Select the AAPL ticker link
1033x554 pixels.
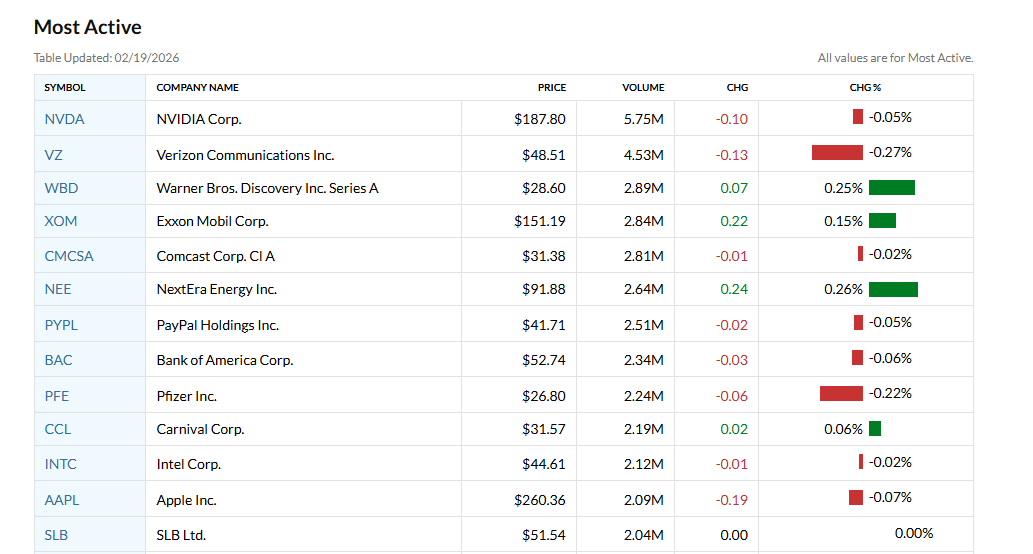[61, 500]
